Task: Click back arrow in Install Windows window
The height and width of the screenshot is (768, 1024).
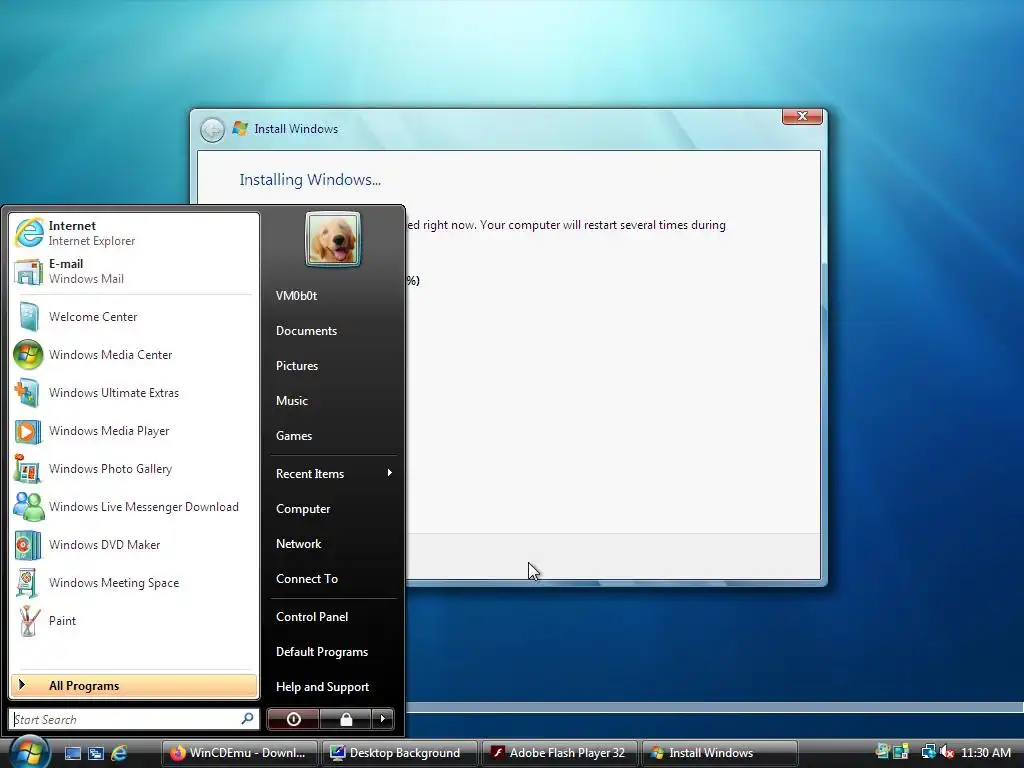Action: tap(212, 129)
